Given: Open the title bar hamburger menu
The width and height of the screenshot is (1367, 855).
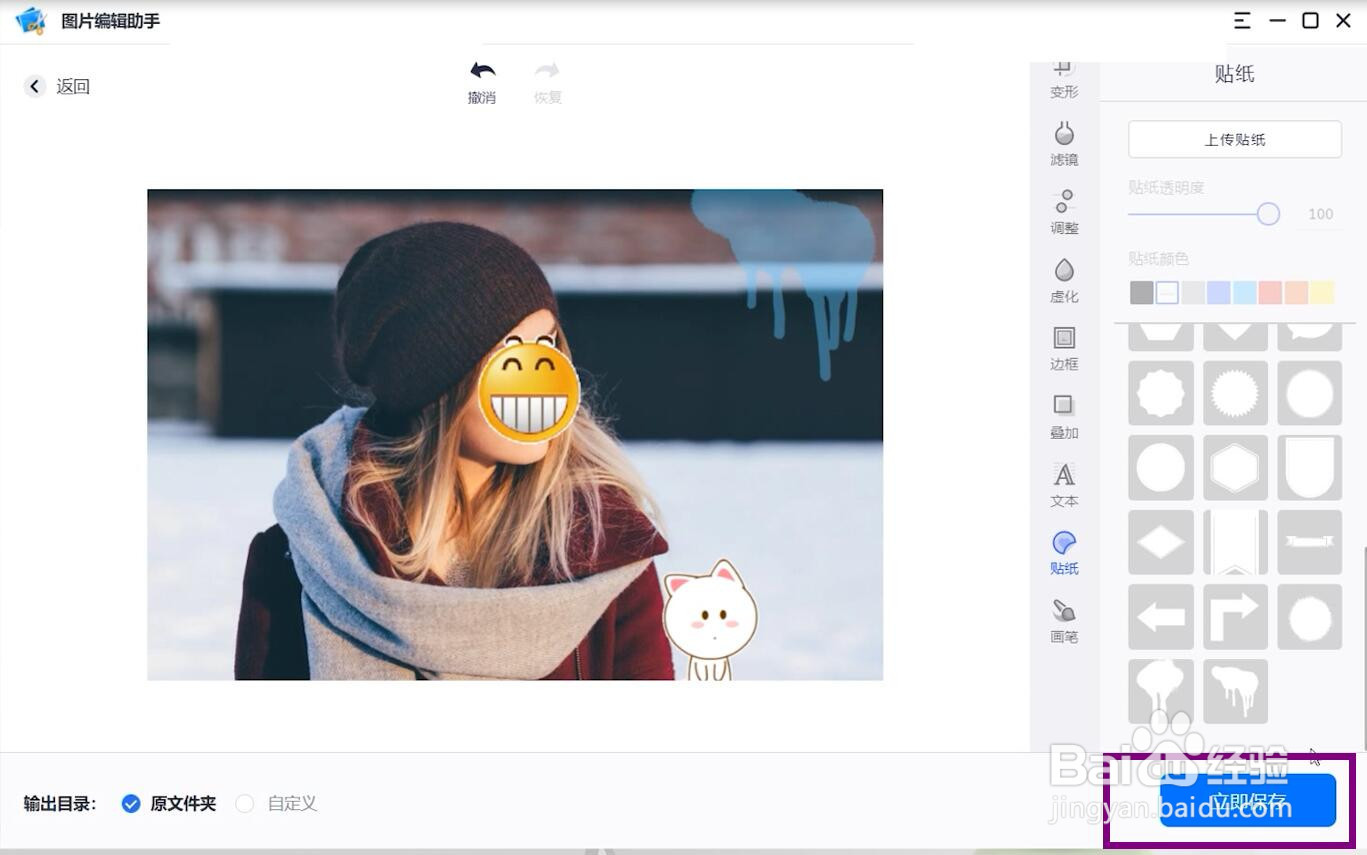Looking at the screenshot, I should pyautogui.click(x=1242, y=21).
